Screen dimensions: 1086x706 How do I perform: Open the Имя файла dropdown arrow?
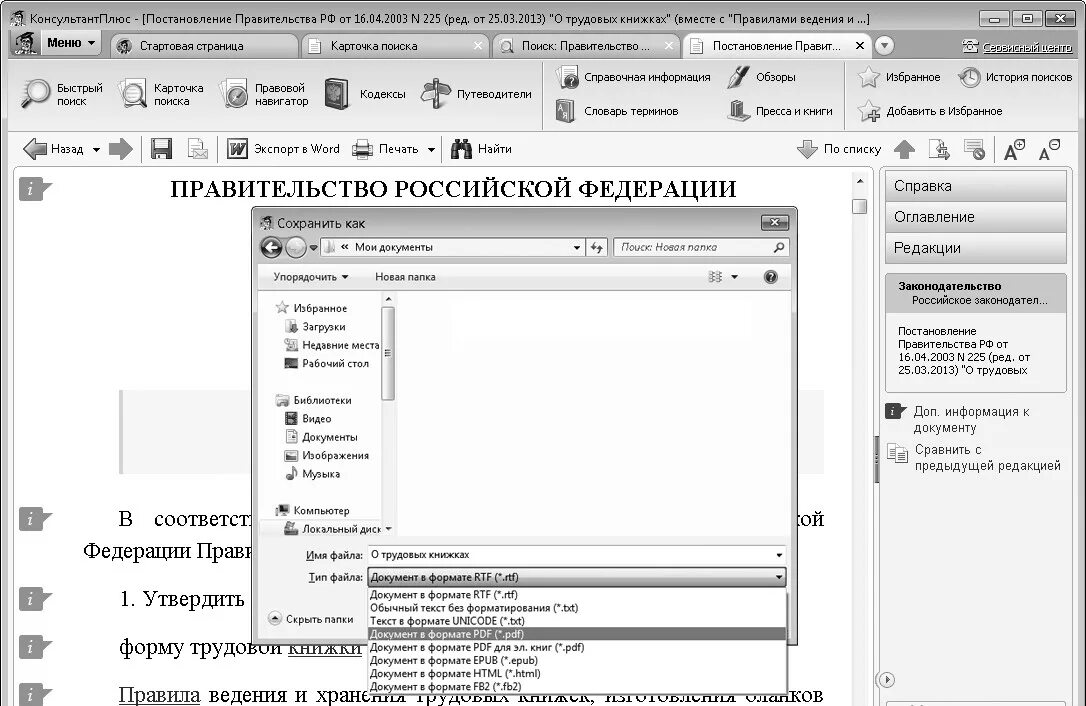pos(778,555)
